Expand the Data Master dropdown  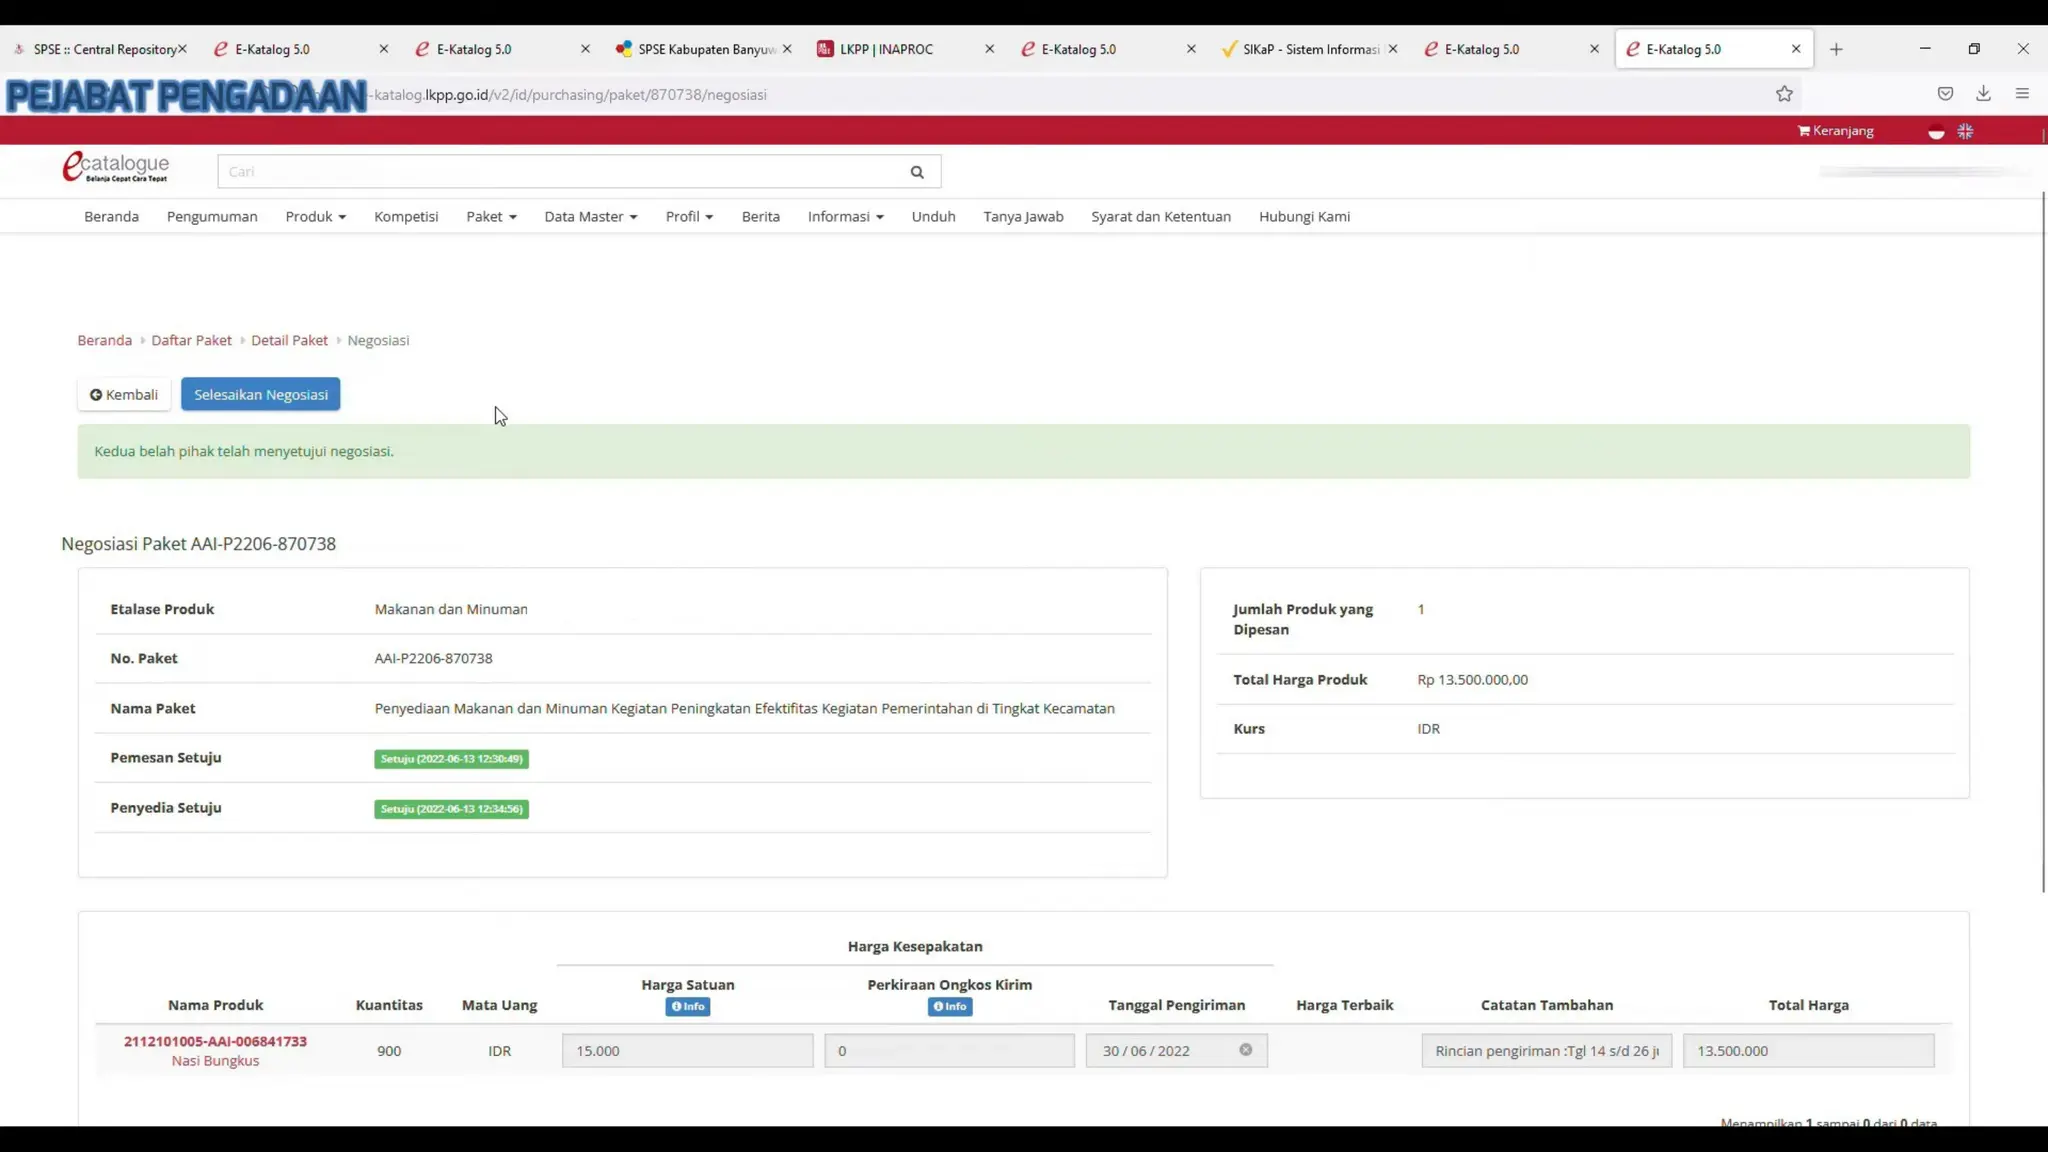click(x=590, y=217)
